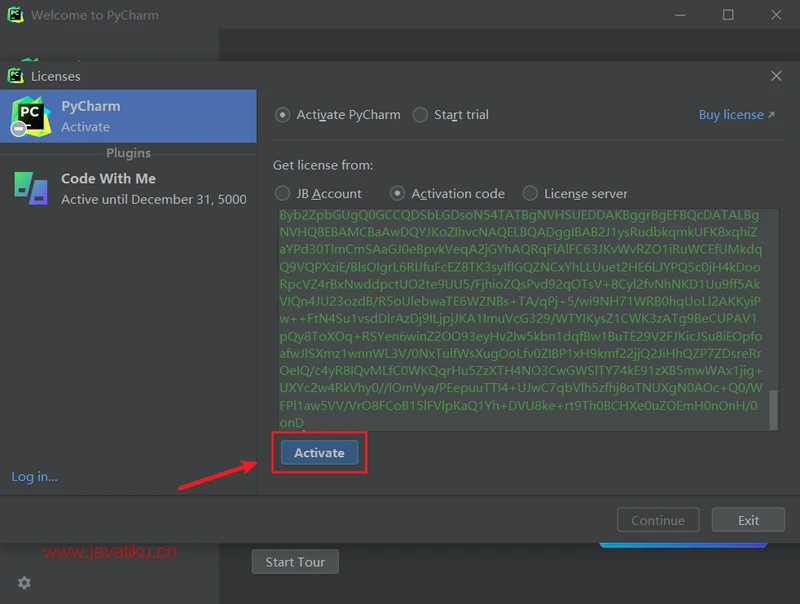Select the Activate PyCharm radio button

283,115
